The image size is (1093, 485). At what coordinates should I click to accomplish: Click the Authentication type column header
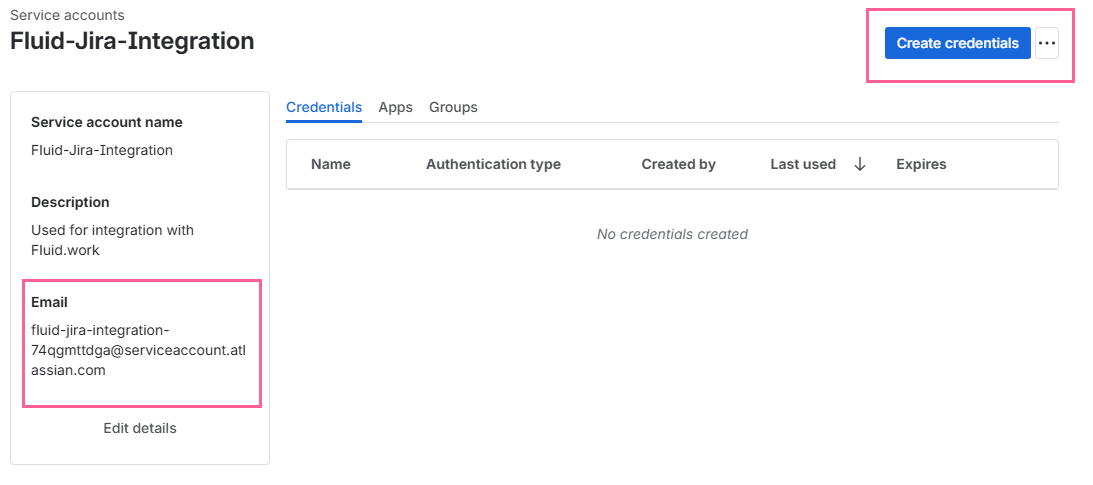493,164
